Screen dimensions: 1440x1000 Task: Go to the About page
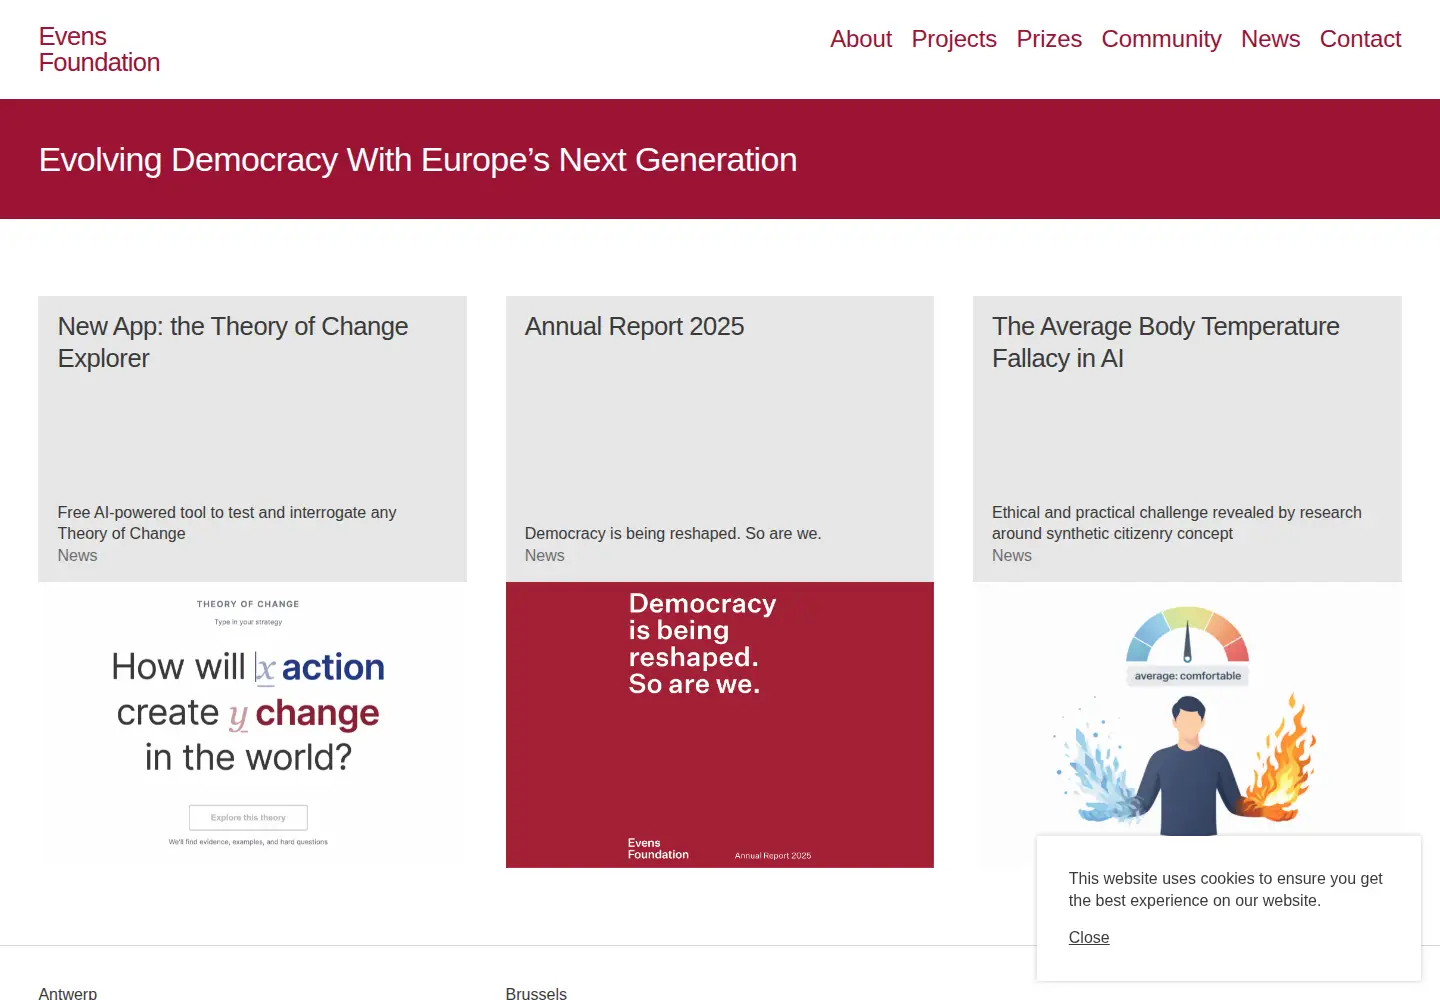[861, 39]
